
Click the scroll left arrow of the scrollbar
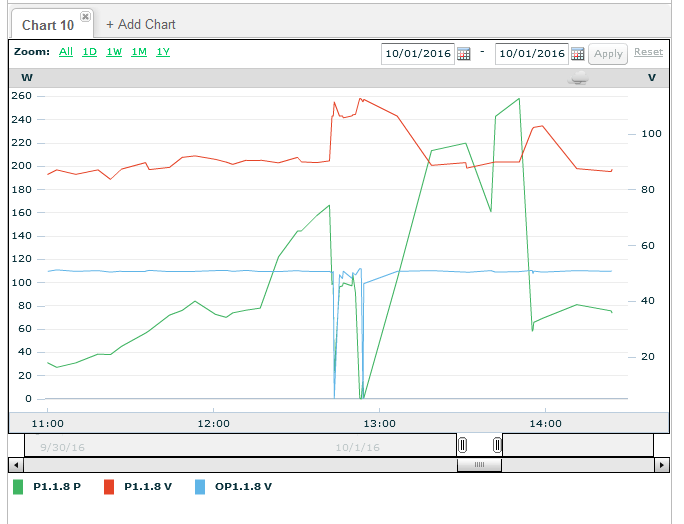[16, 465]
